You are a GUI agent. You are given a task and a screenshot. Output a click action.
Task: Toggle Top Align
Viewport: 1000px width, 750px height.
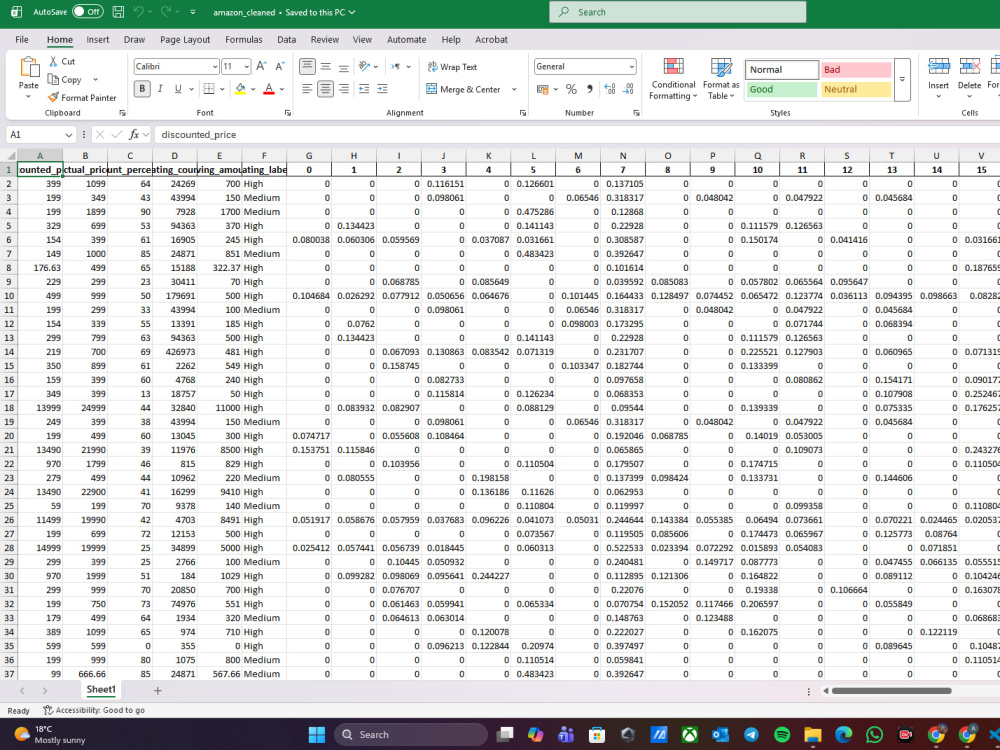point(307,66)
